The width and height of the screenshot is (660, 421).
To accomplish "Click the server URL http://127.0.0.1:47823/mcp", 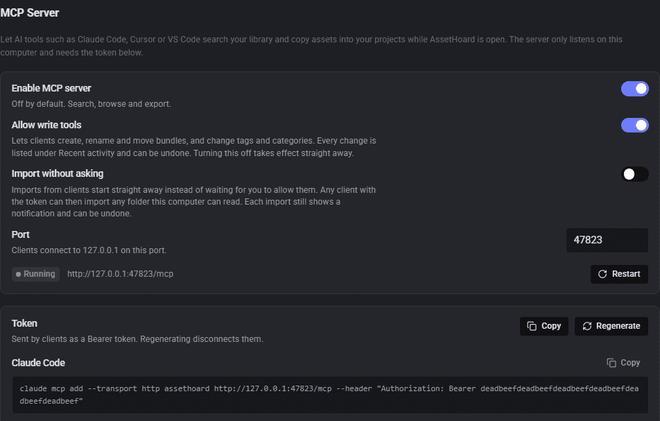I will tap(120, 274).
